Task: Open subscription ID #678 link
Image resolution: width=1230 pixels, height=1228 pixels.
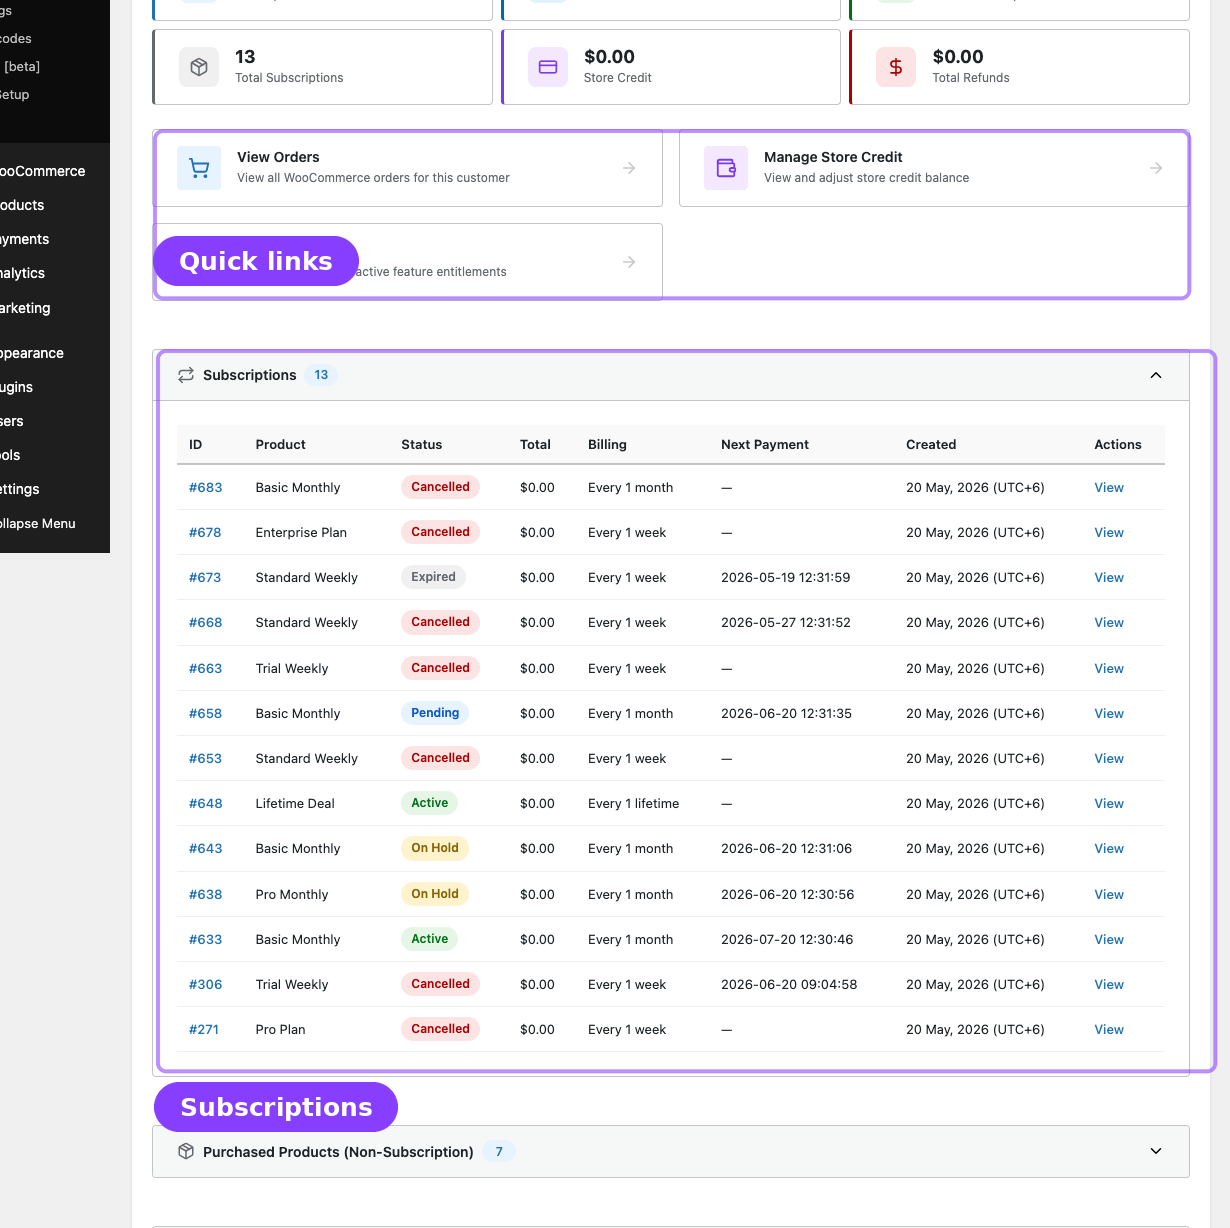Action: (x=205, y=532)
